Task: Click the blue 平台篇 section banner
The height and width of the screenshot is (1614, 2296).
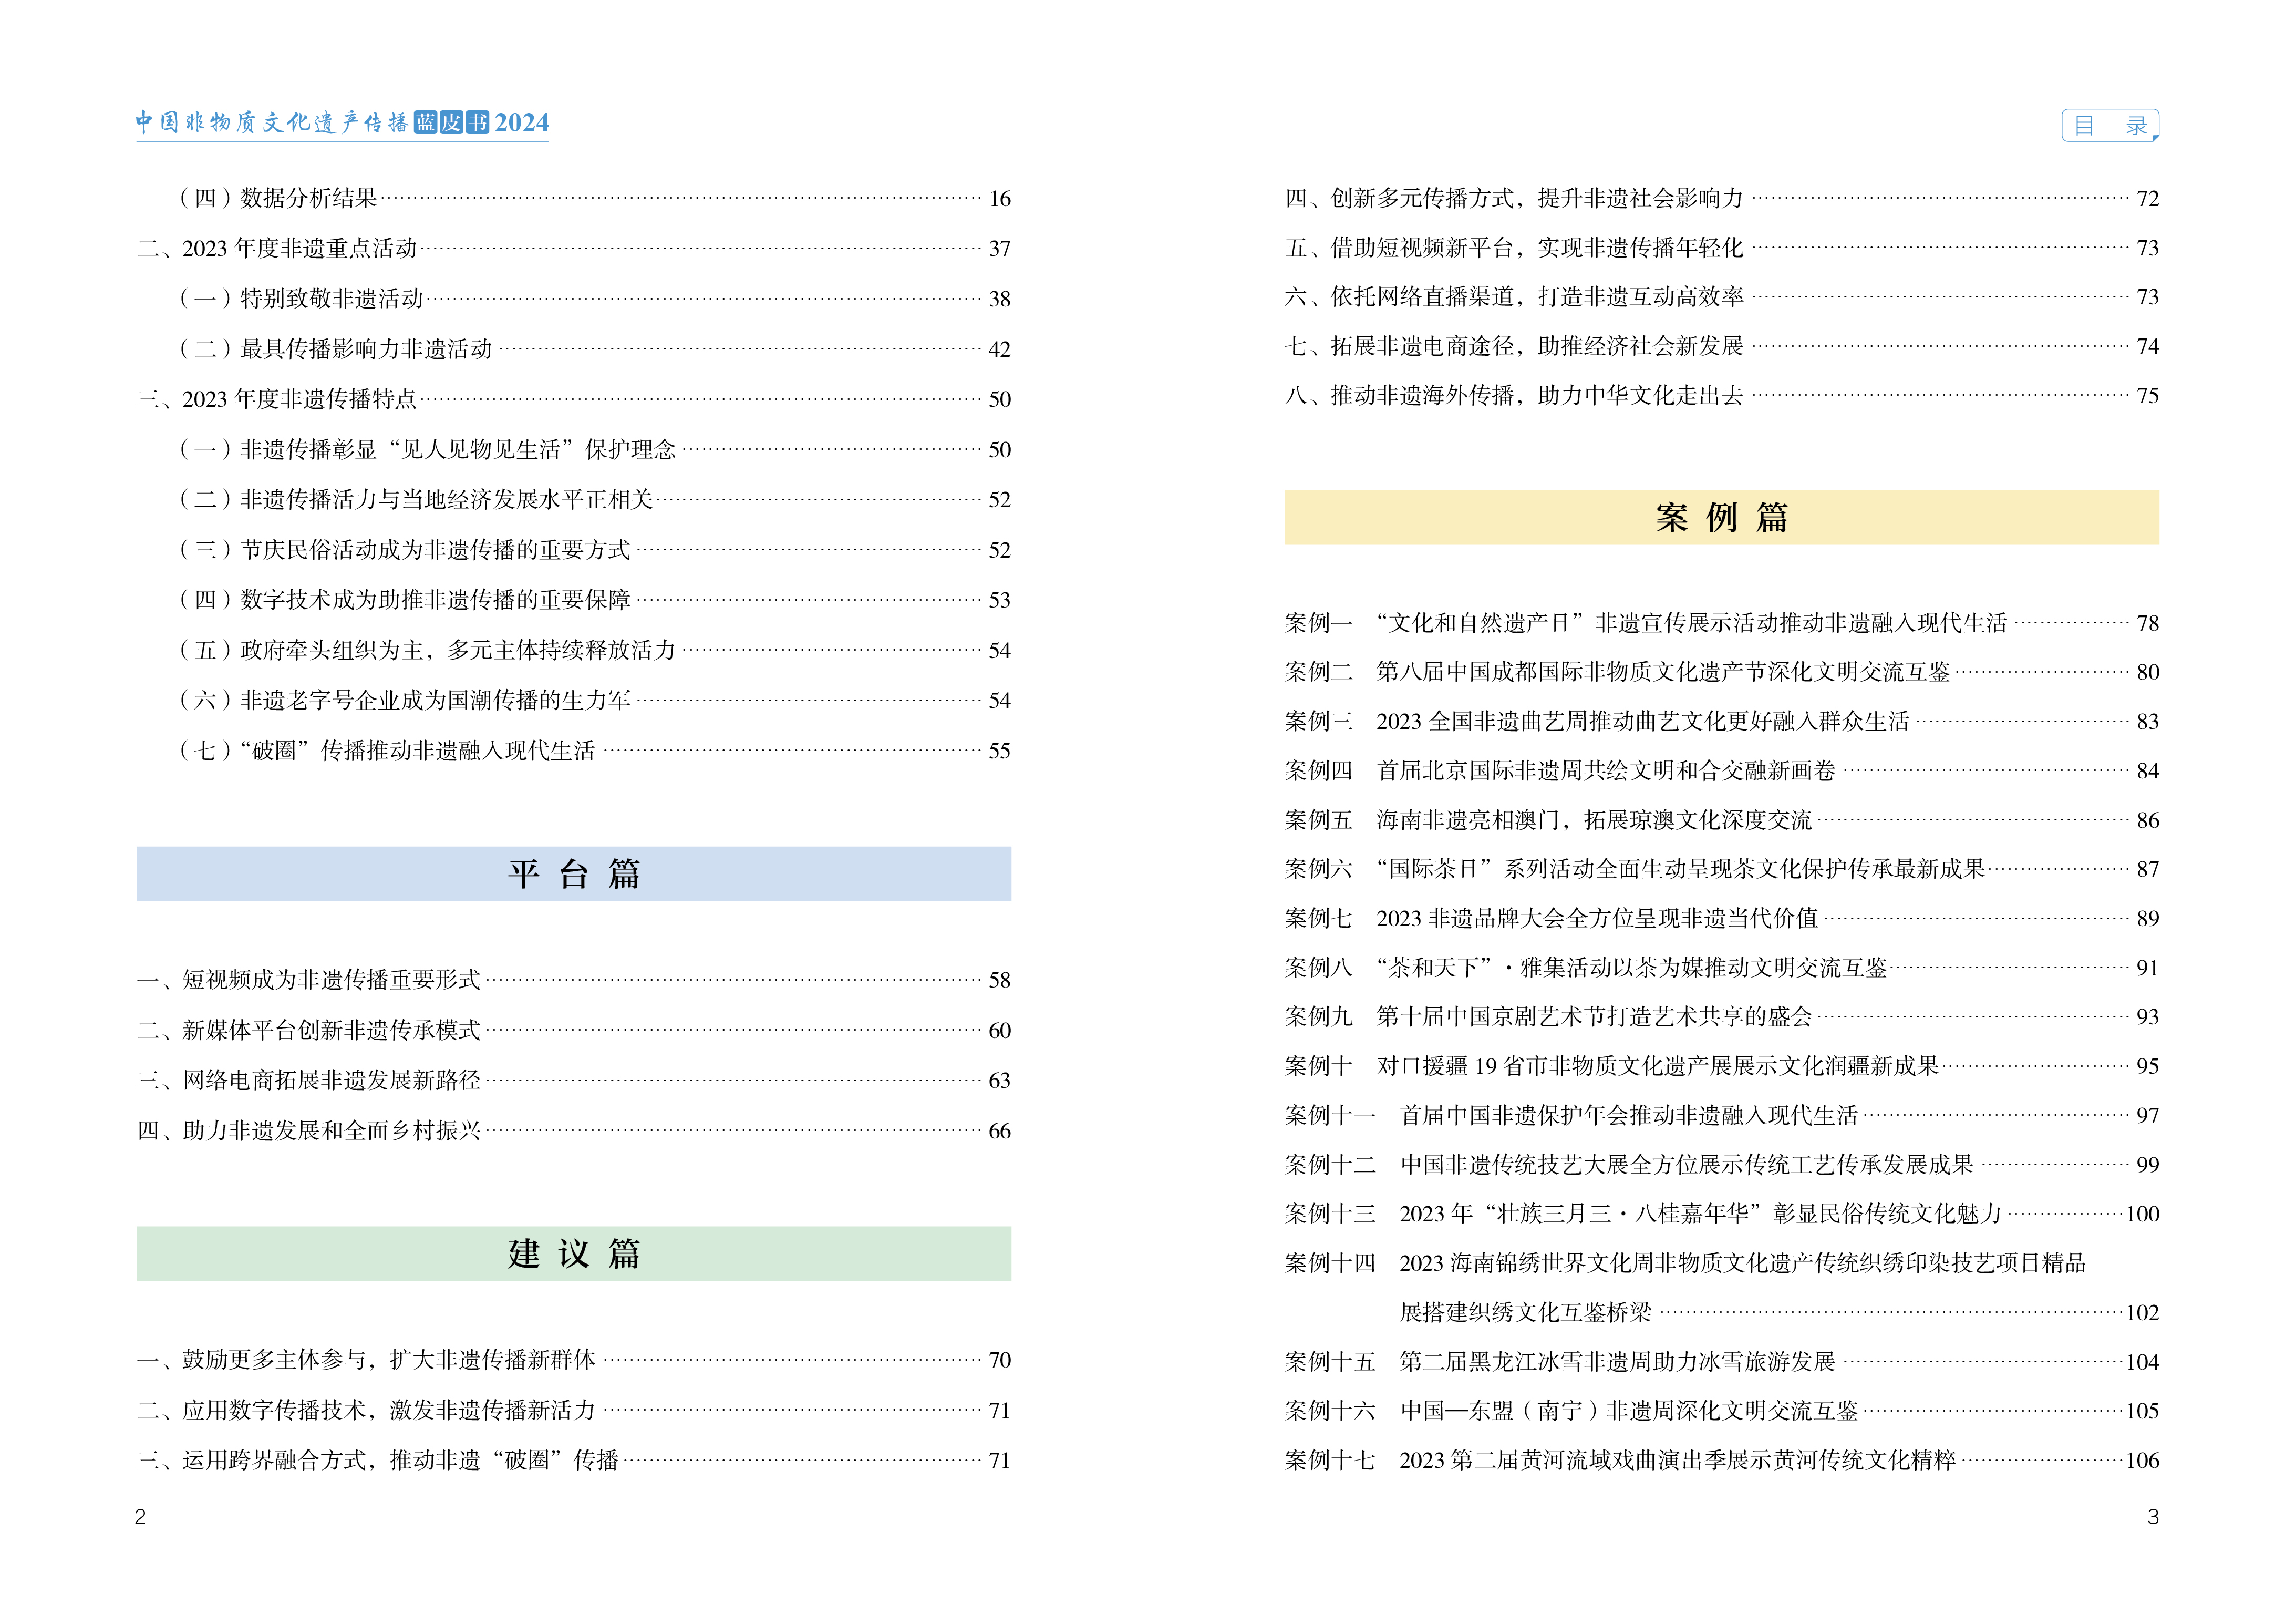Action: tap(574, 874)
